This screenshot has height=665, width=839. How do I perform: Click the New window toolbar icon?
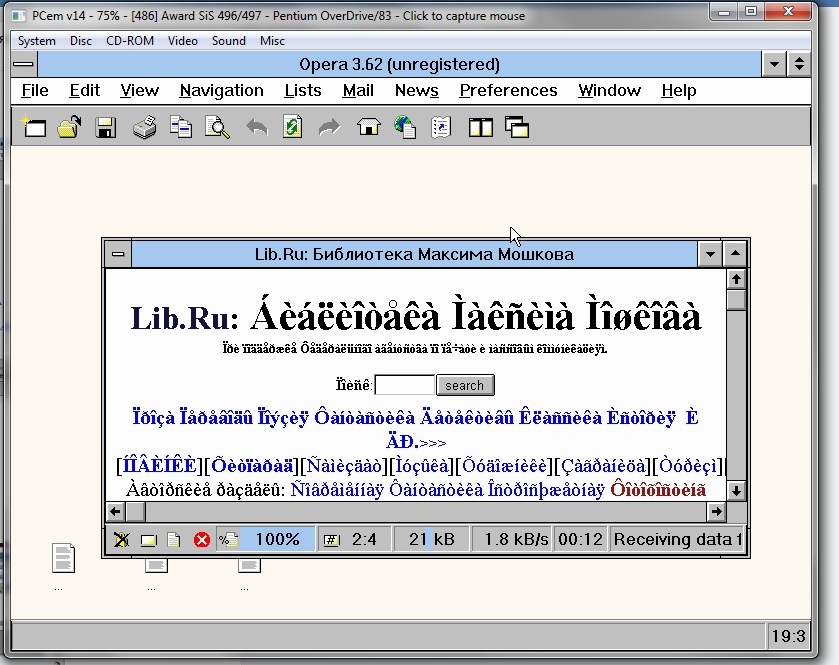point(34,127)
